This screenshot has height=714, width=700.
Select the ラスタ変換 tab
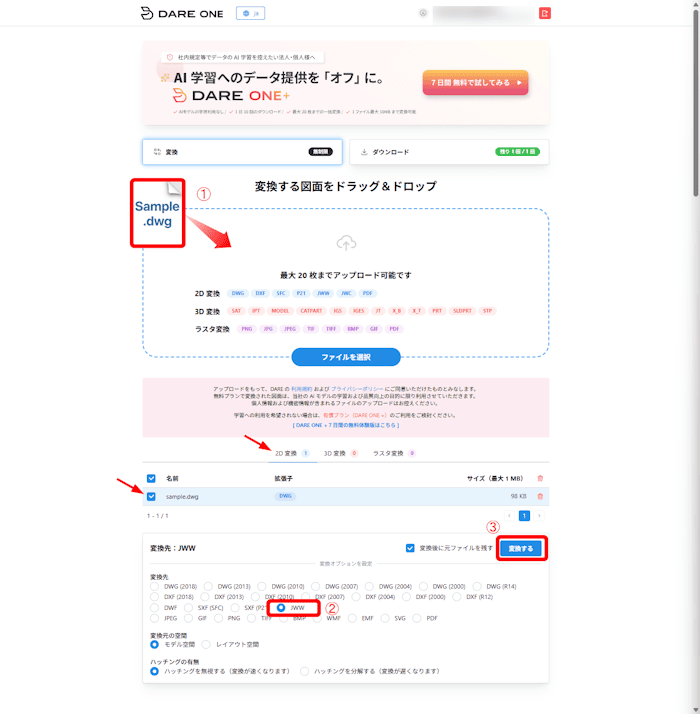click(394, 453)
